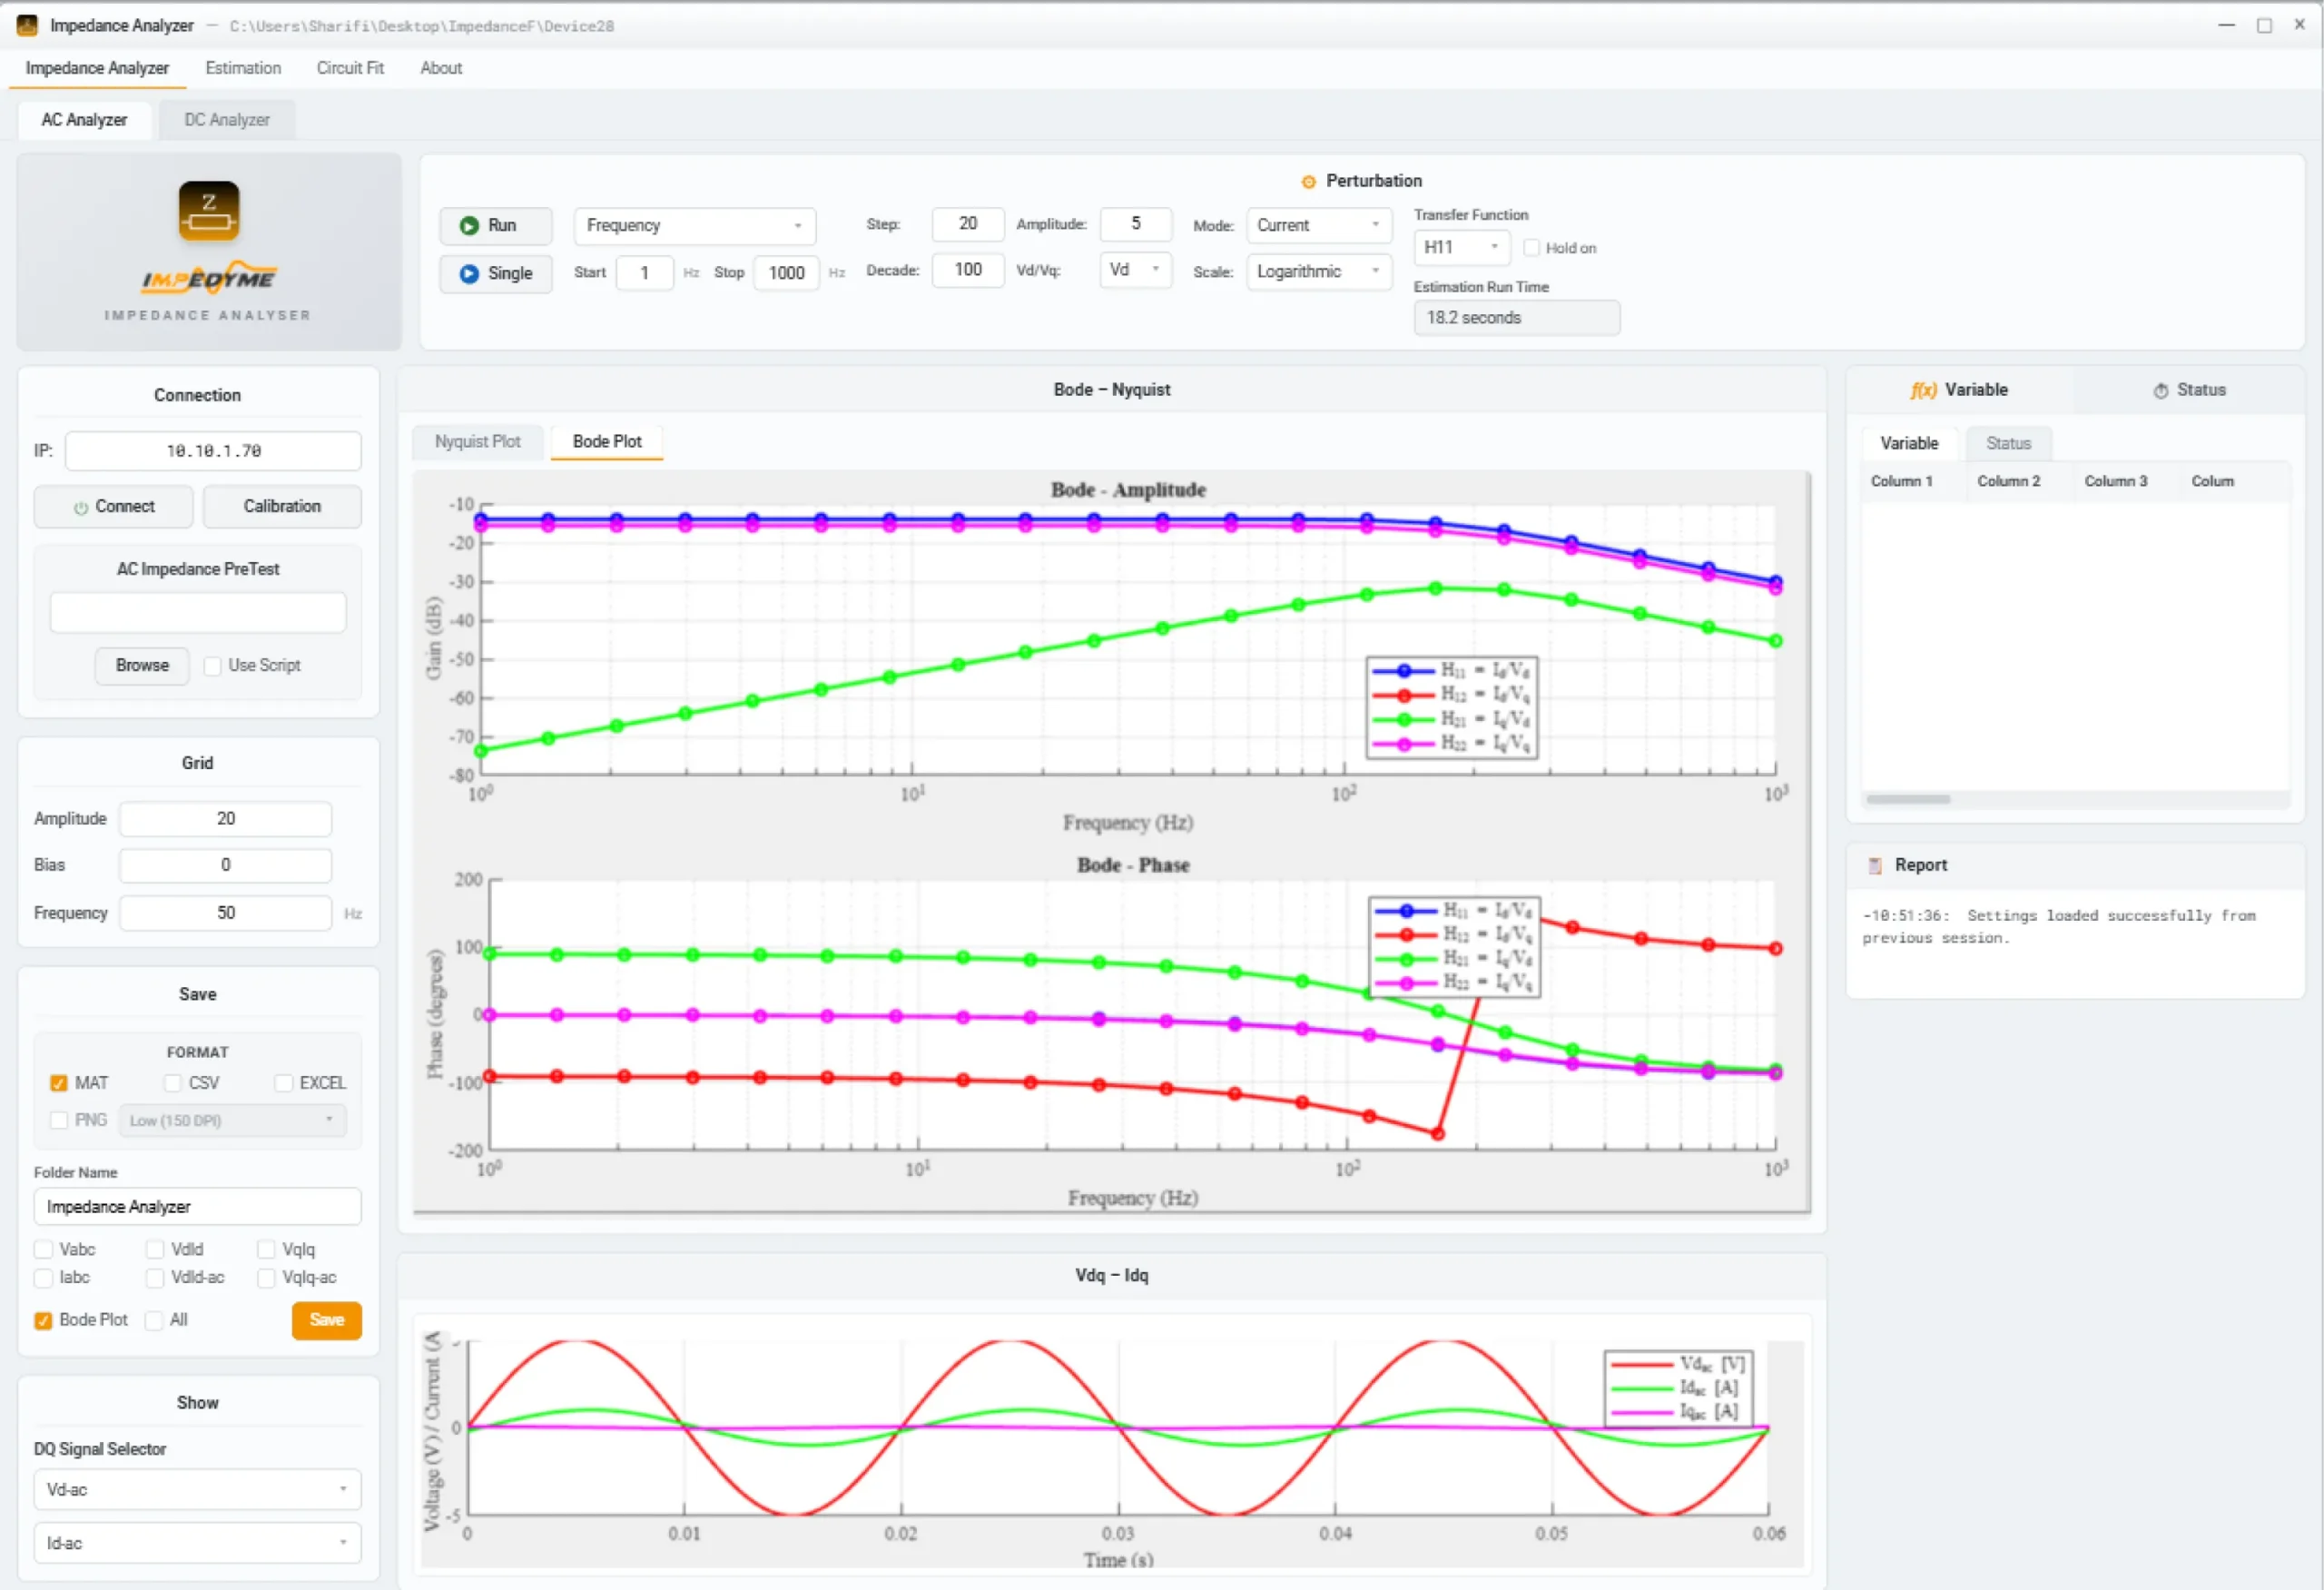Click the Stop frequency field showing 1000
2324x1590 pixels.
786,272
